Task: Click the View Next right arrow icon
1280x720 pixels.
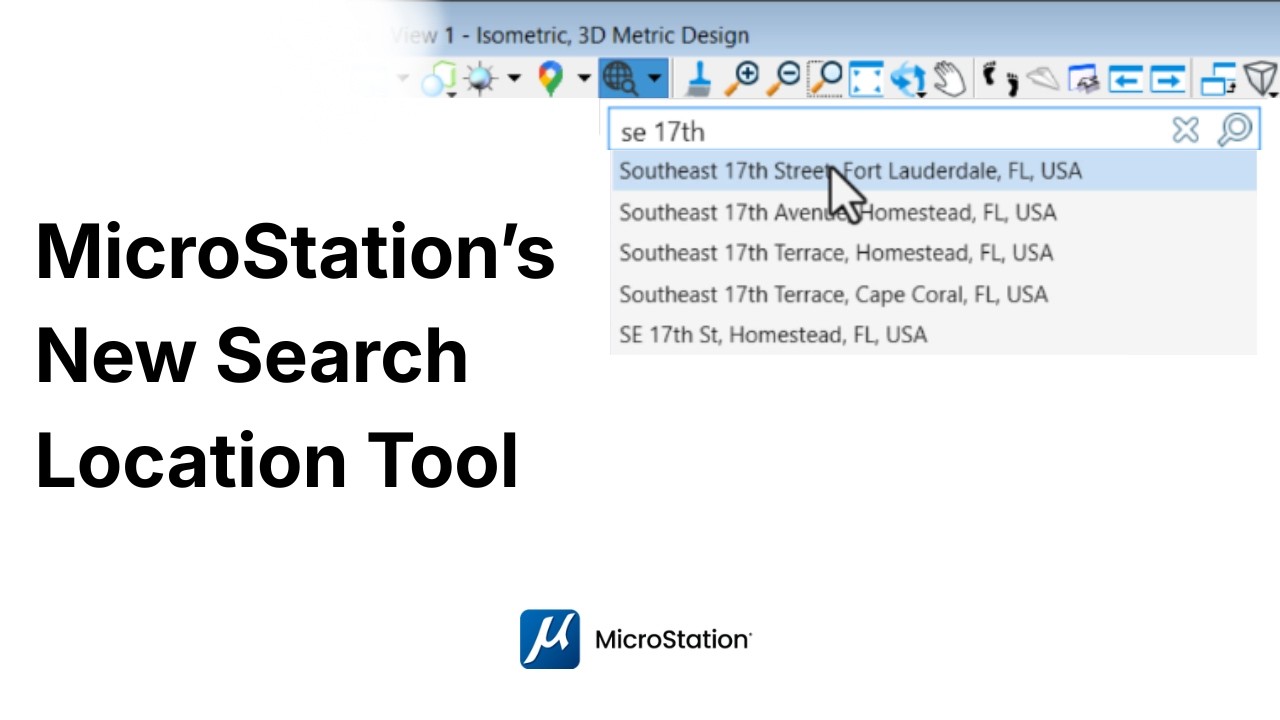Action: [x=1167, y=79]
